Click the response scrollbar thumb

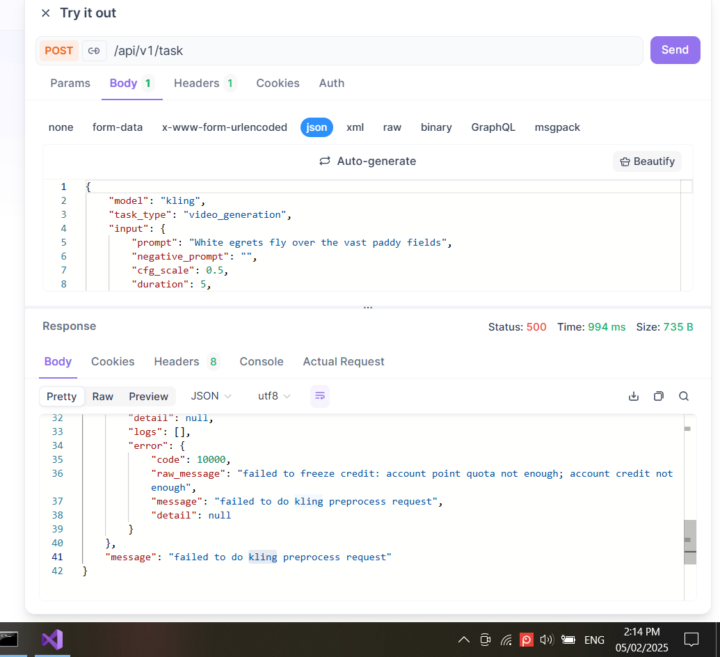point(690,542)
